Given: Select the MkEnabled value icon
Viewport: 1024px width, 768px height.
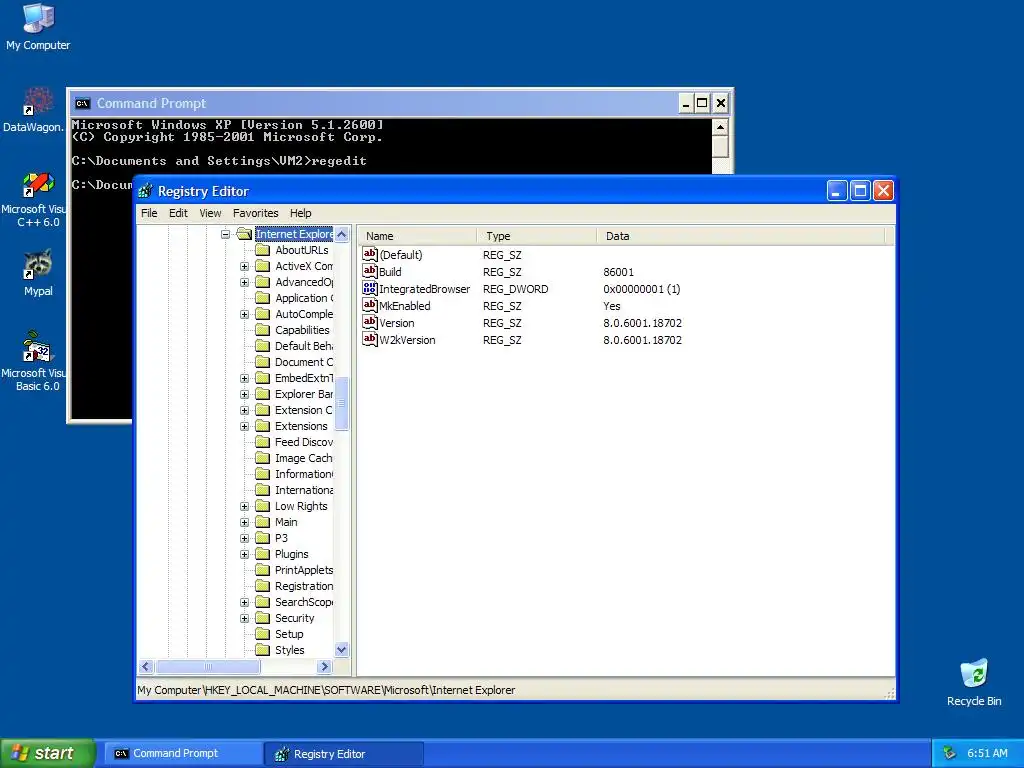Looking at the screenshot, I should coord(370,305).
